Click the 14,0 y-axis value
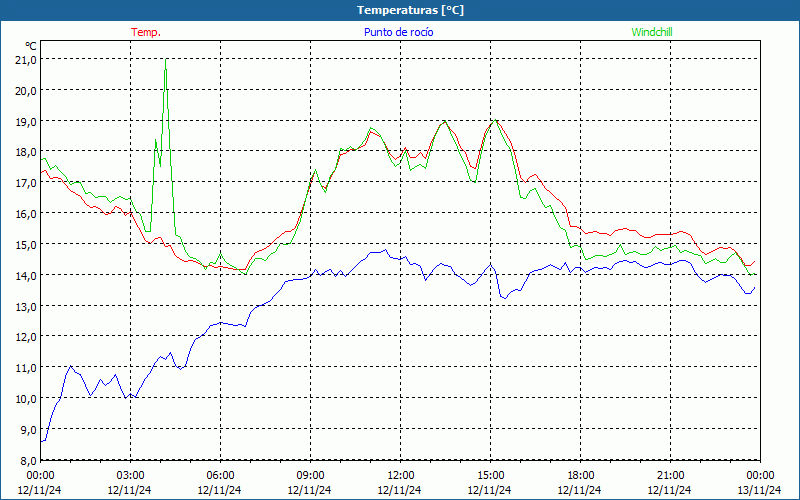This screenshot has height=500, width=800. click(x=27, y=276)
